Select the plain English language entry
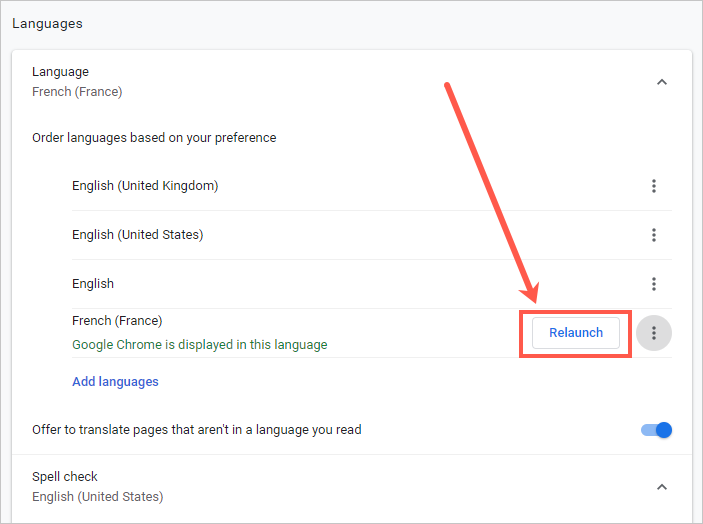 tap(93, 283)
